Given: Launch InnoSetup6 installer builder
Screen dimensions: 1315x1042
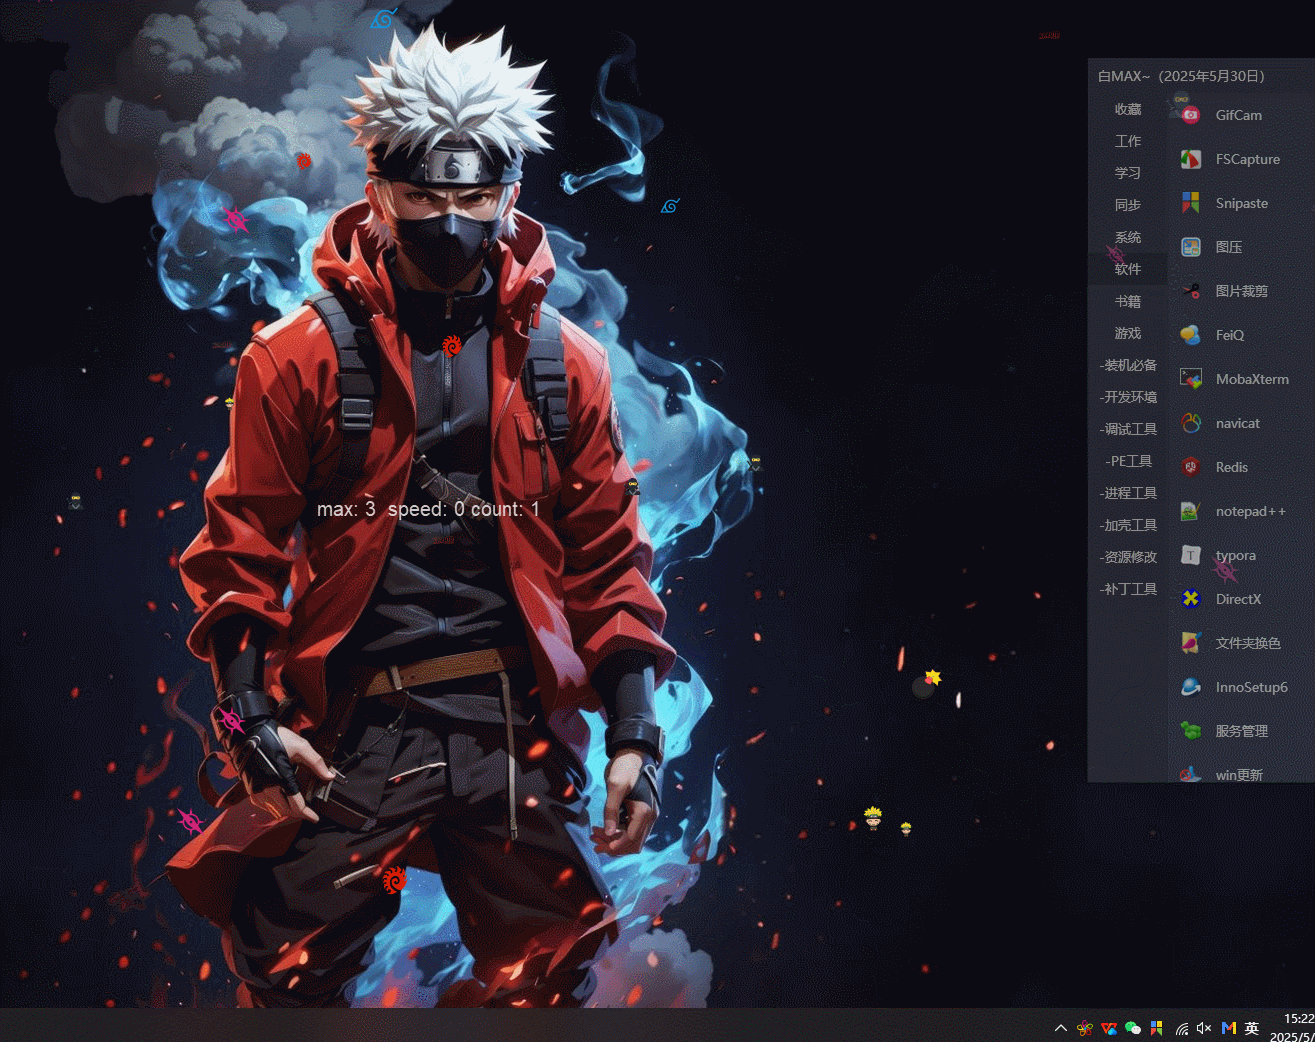Looking at the screenshot, I should (x=1250, y=687).
